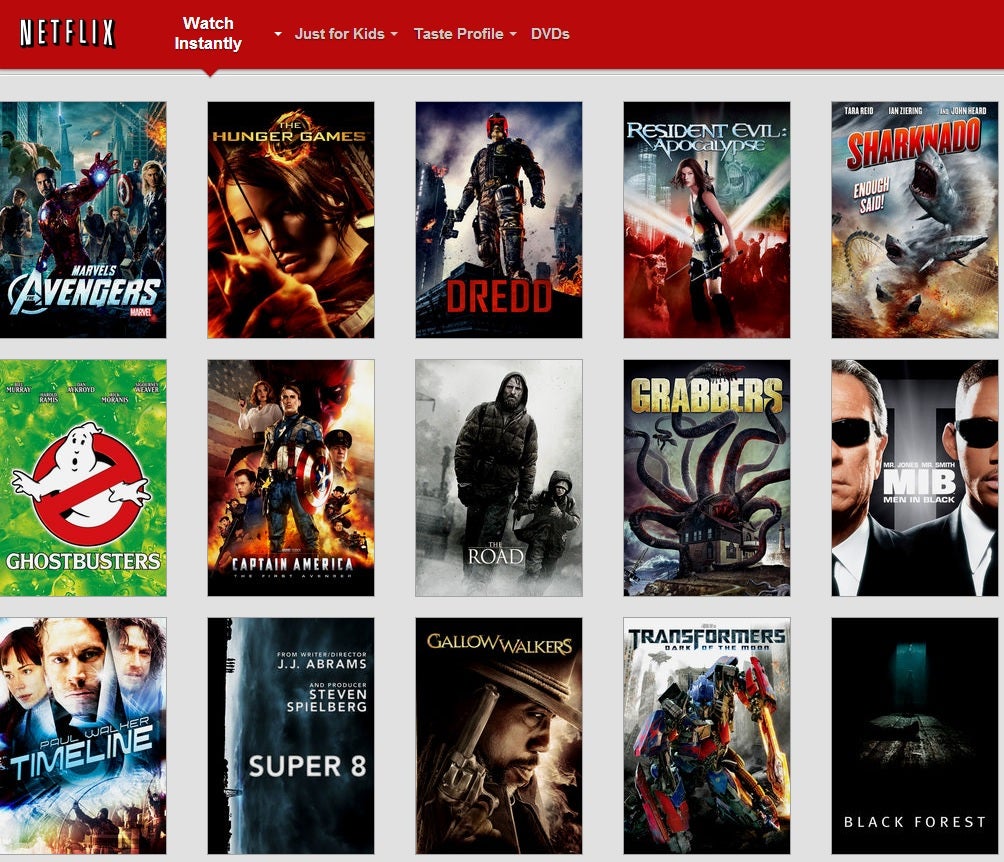
Task: Expand the Taste Profile dropdown arrow
Action: point(513,34)
